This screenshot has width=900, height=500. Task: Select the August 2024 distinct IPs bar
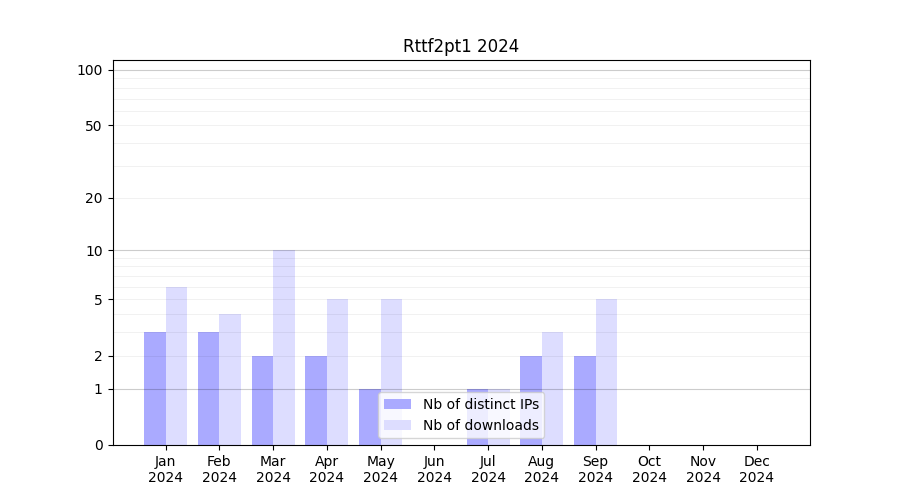coord(531,400)
